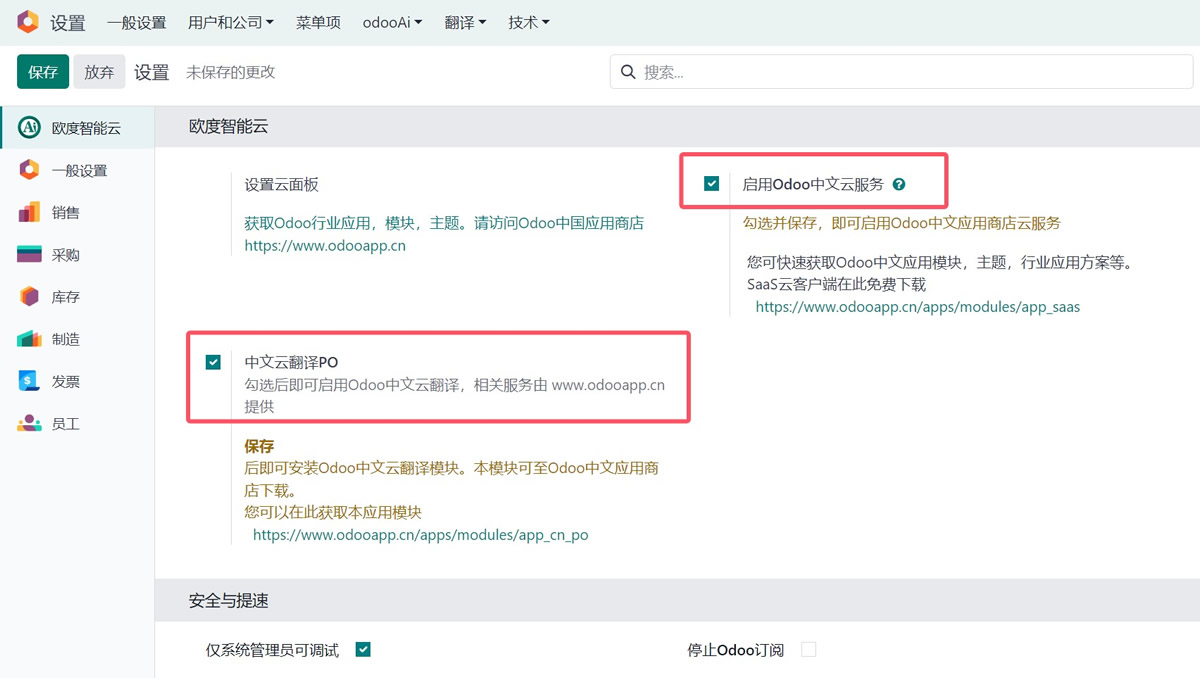Enable the 停止Odoo订阅 checkbox

808,650
